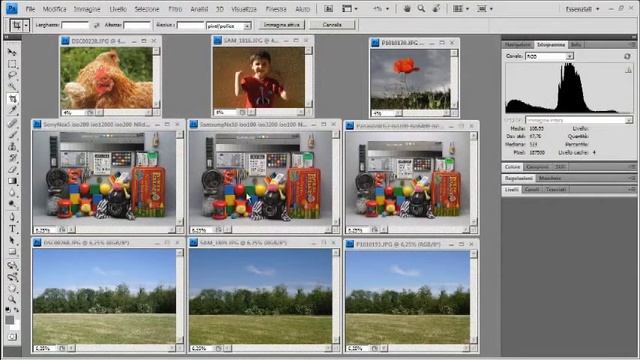Select the History Brush tool
This screenshot has width=640, height=360.
12,158
